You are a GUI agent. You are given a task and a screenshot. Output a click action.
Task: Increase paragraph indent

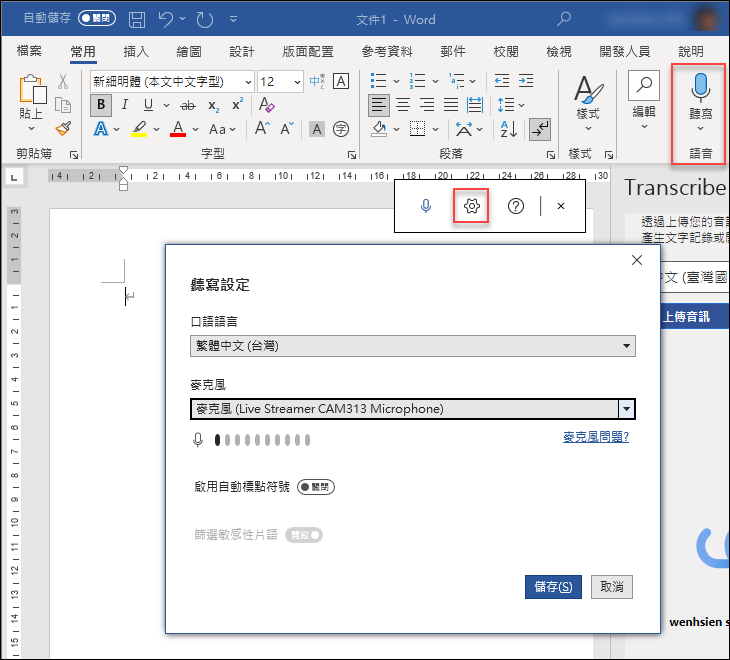coord(526,81)
